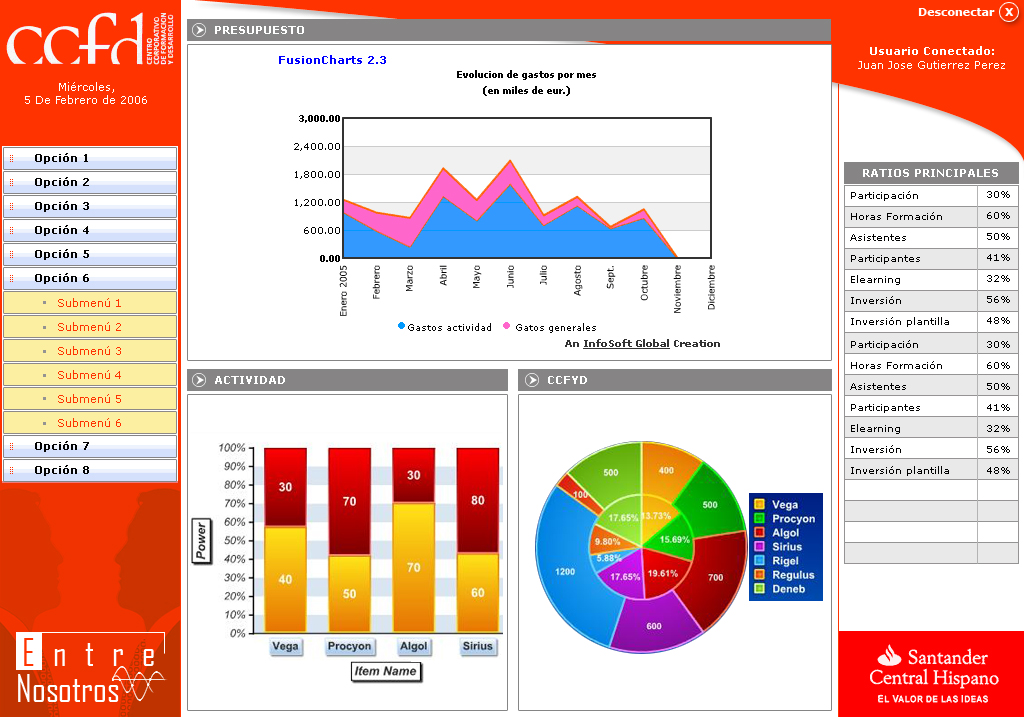Click the Vega color swatch in pie legend

(x=759, y=505)
